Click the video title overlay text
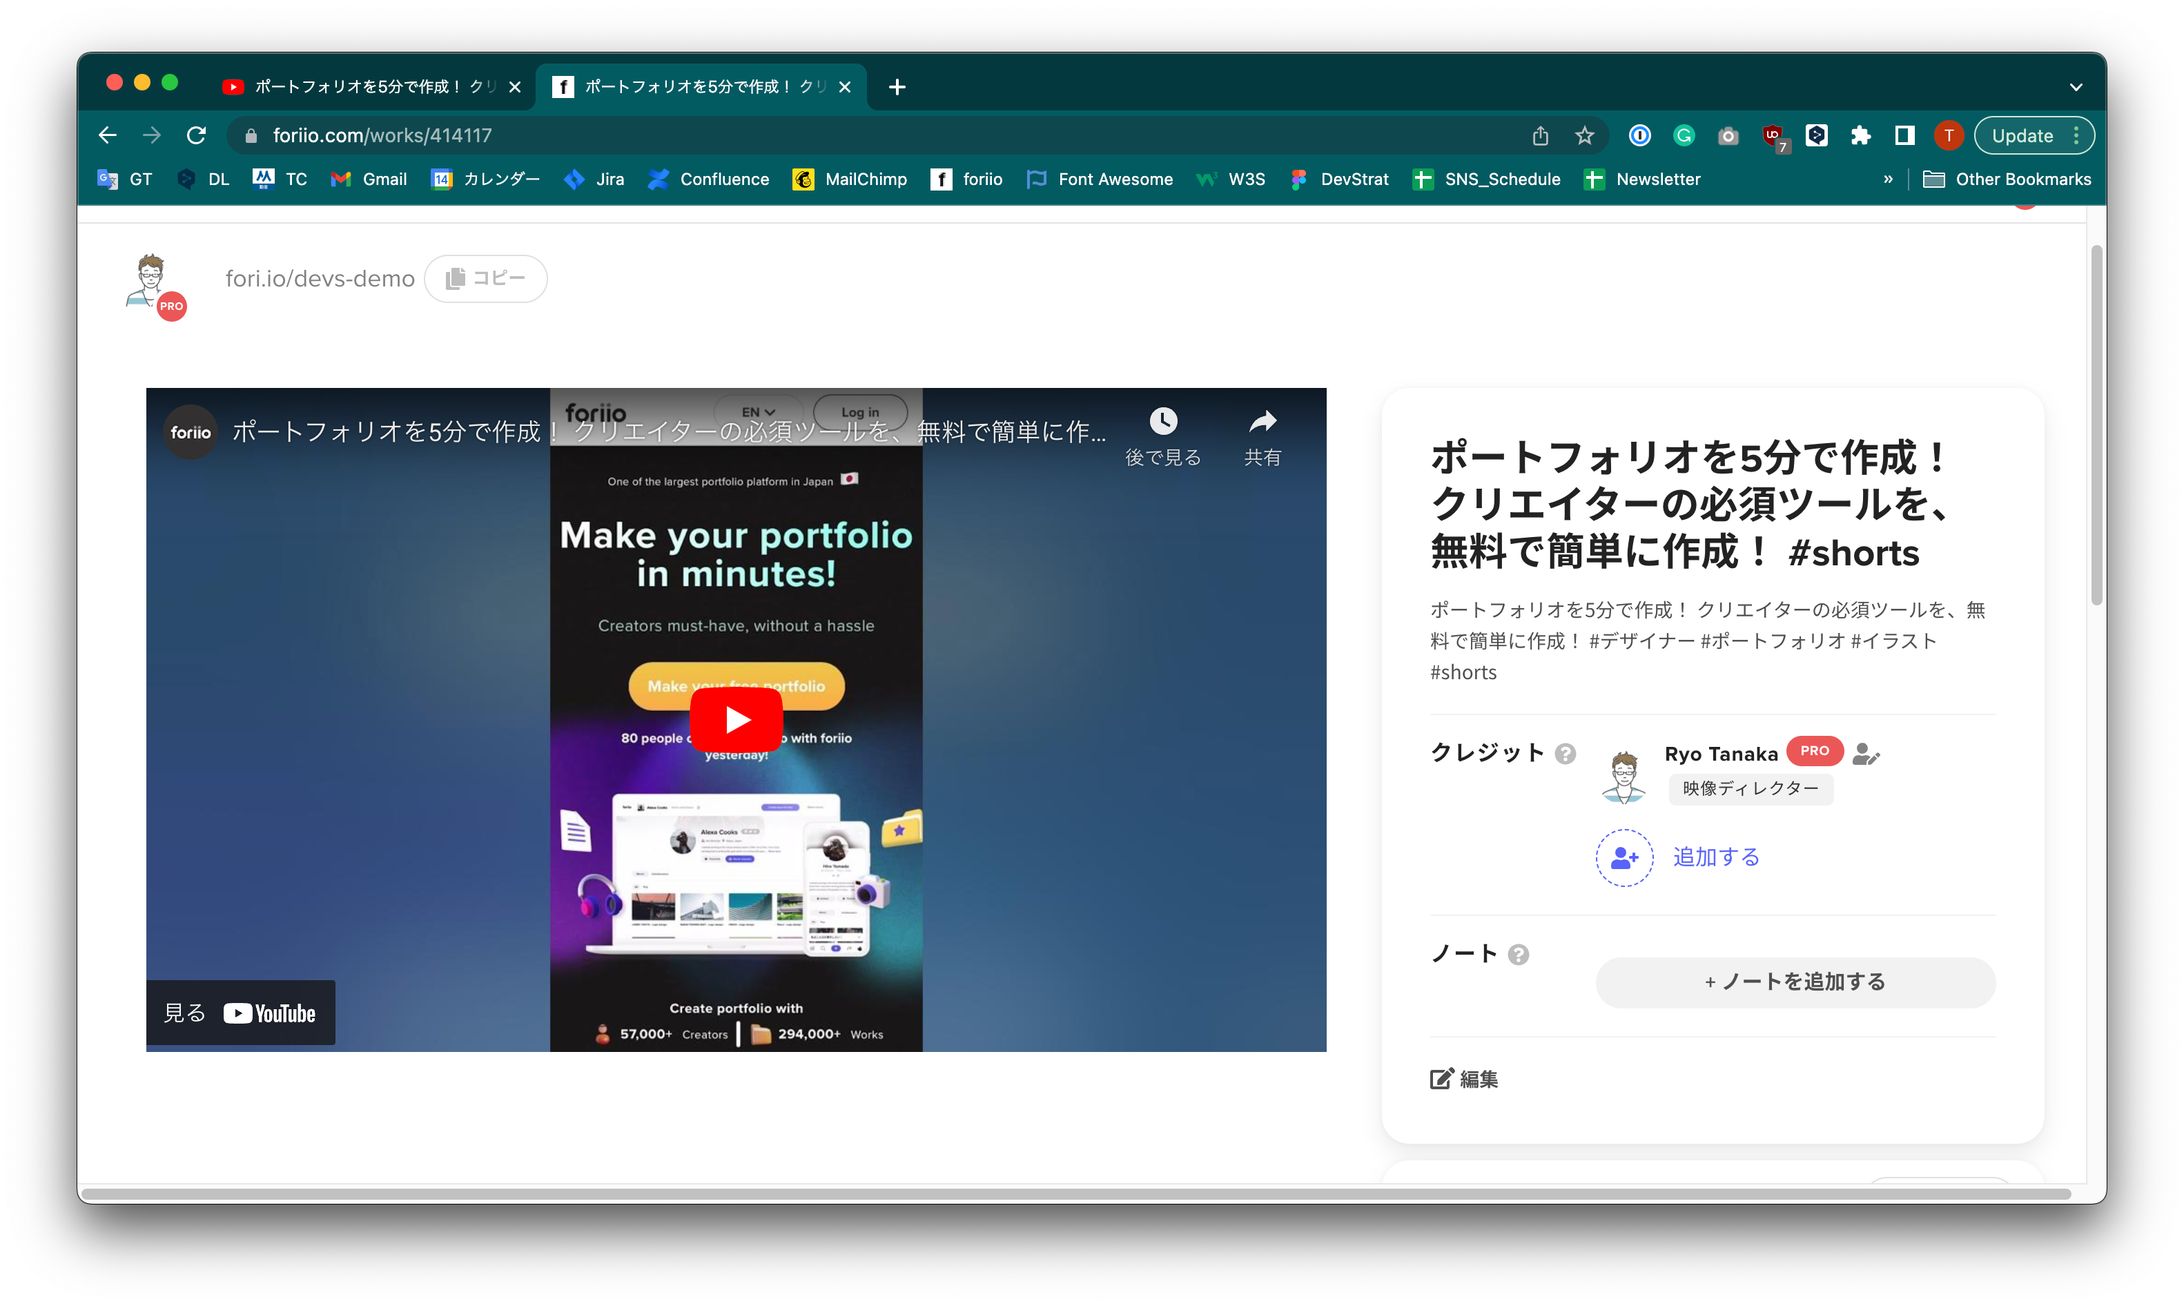2184x1306 pixels. tap(669, 432)
